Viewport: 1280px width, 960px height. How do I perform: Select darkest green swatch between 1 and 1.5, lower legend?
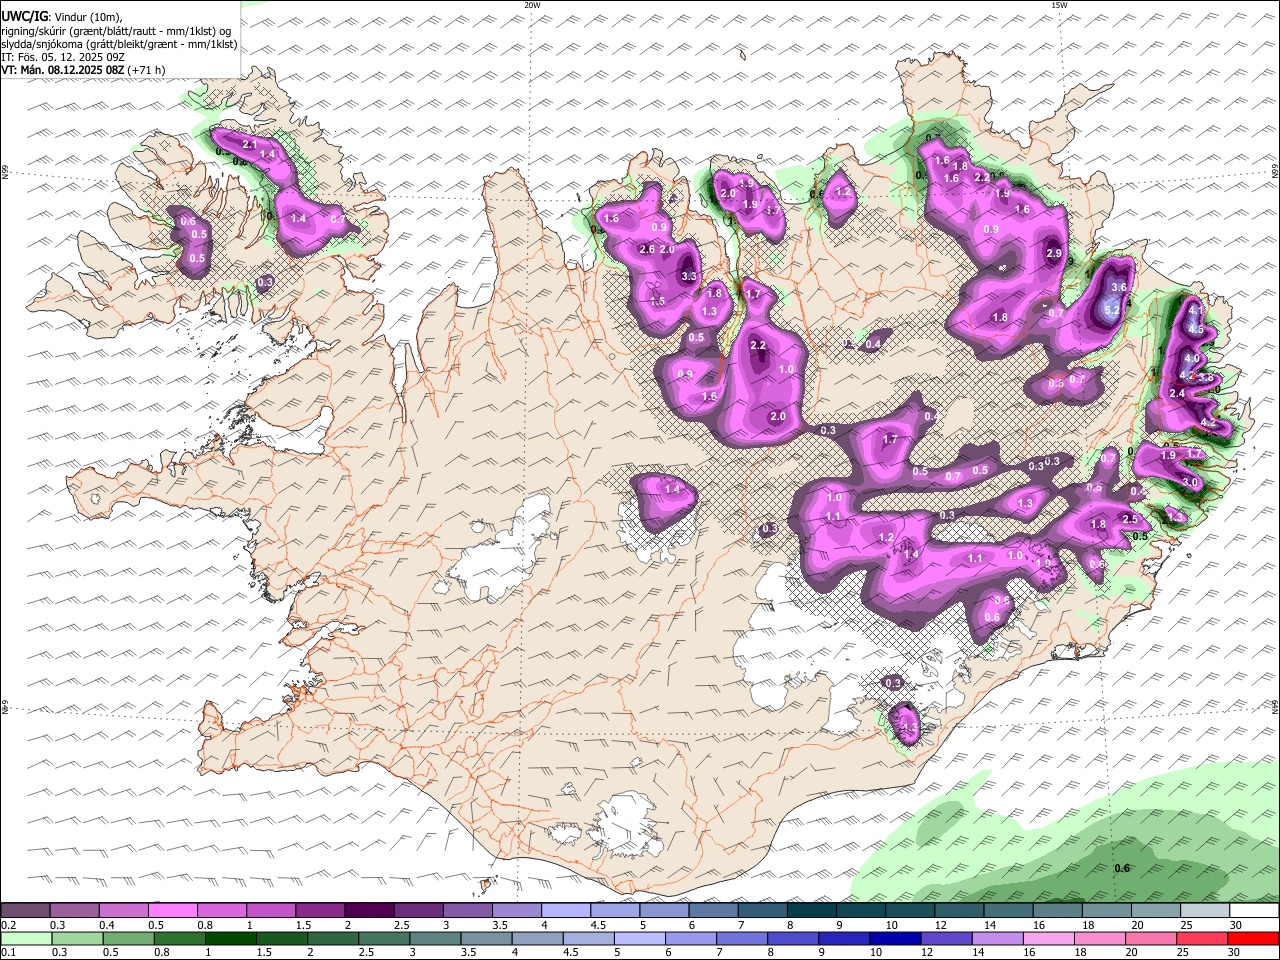coord(230,939)
